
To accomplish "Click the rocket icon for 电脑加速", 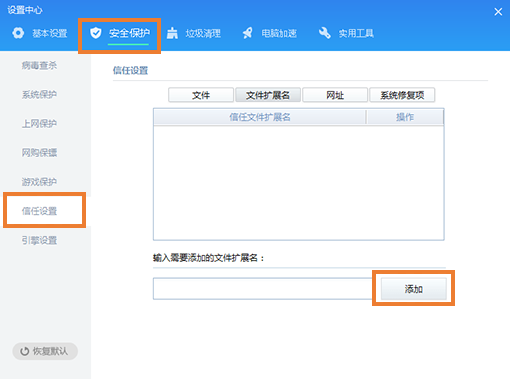I will point(247,33).
